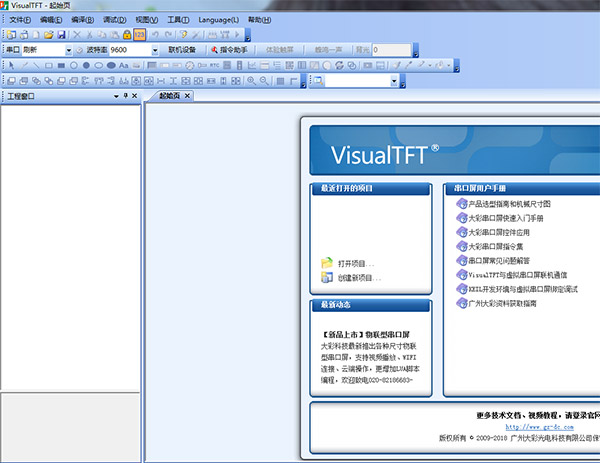Insert the meter gauge control
Screen dimensions: 600x463
(190, 65)
